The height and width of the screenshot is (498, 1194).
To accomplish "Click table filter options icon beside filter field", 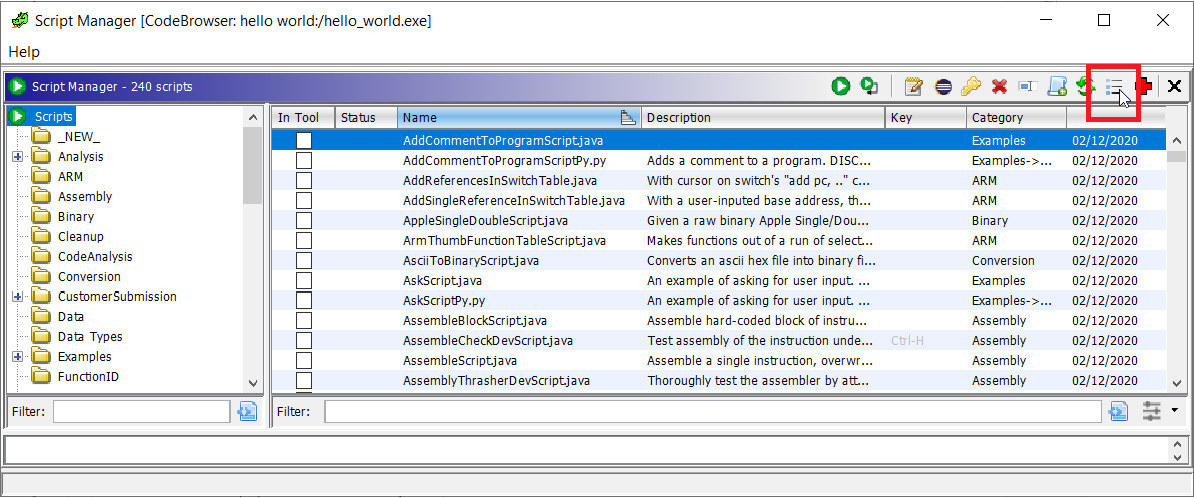I will click(x=1118, y=412).
